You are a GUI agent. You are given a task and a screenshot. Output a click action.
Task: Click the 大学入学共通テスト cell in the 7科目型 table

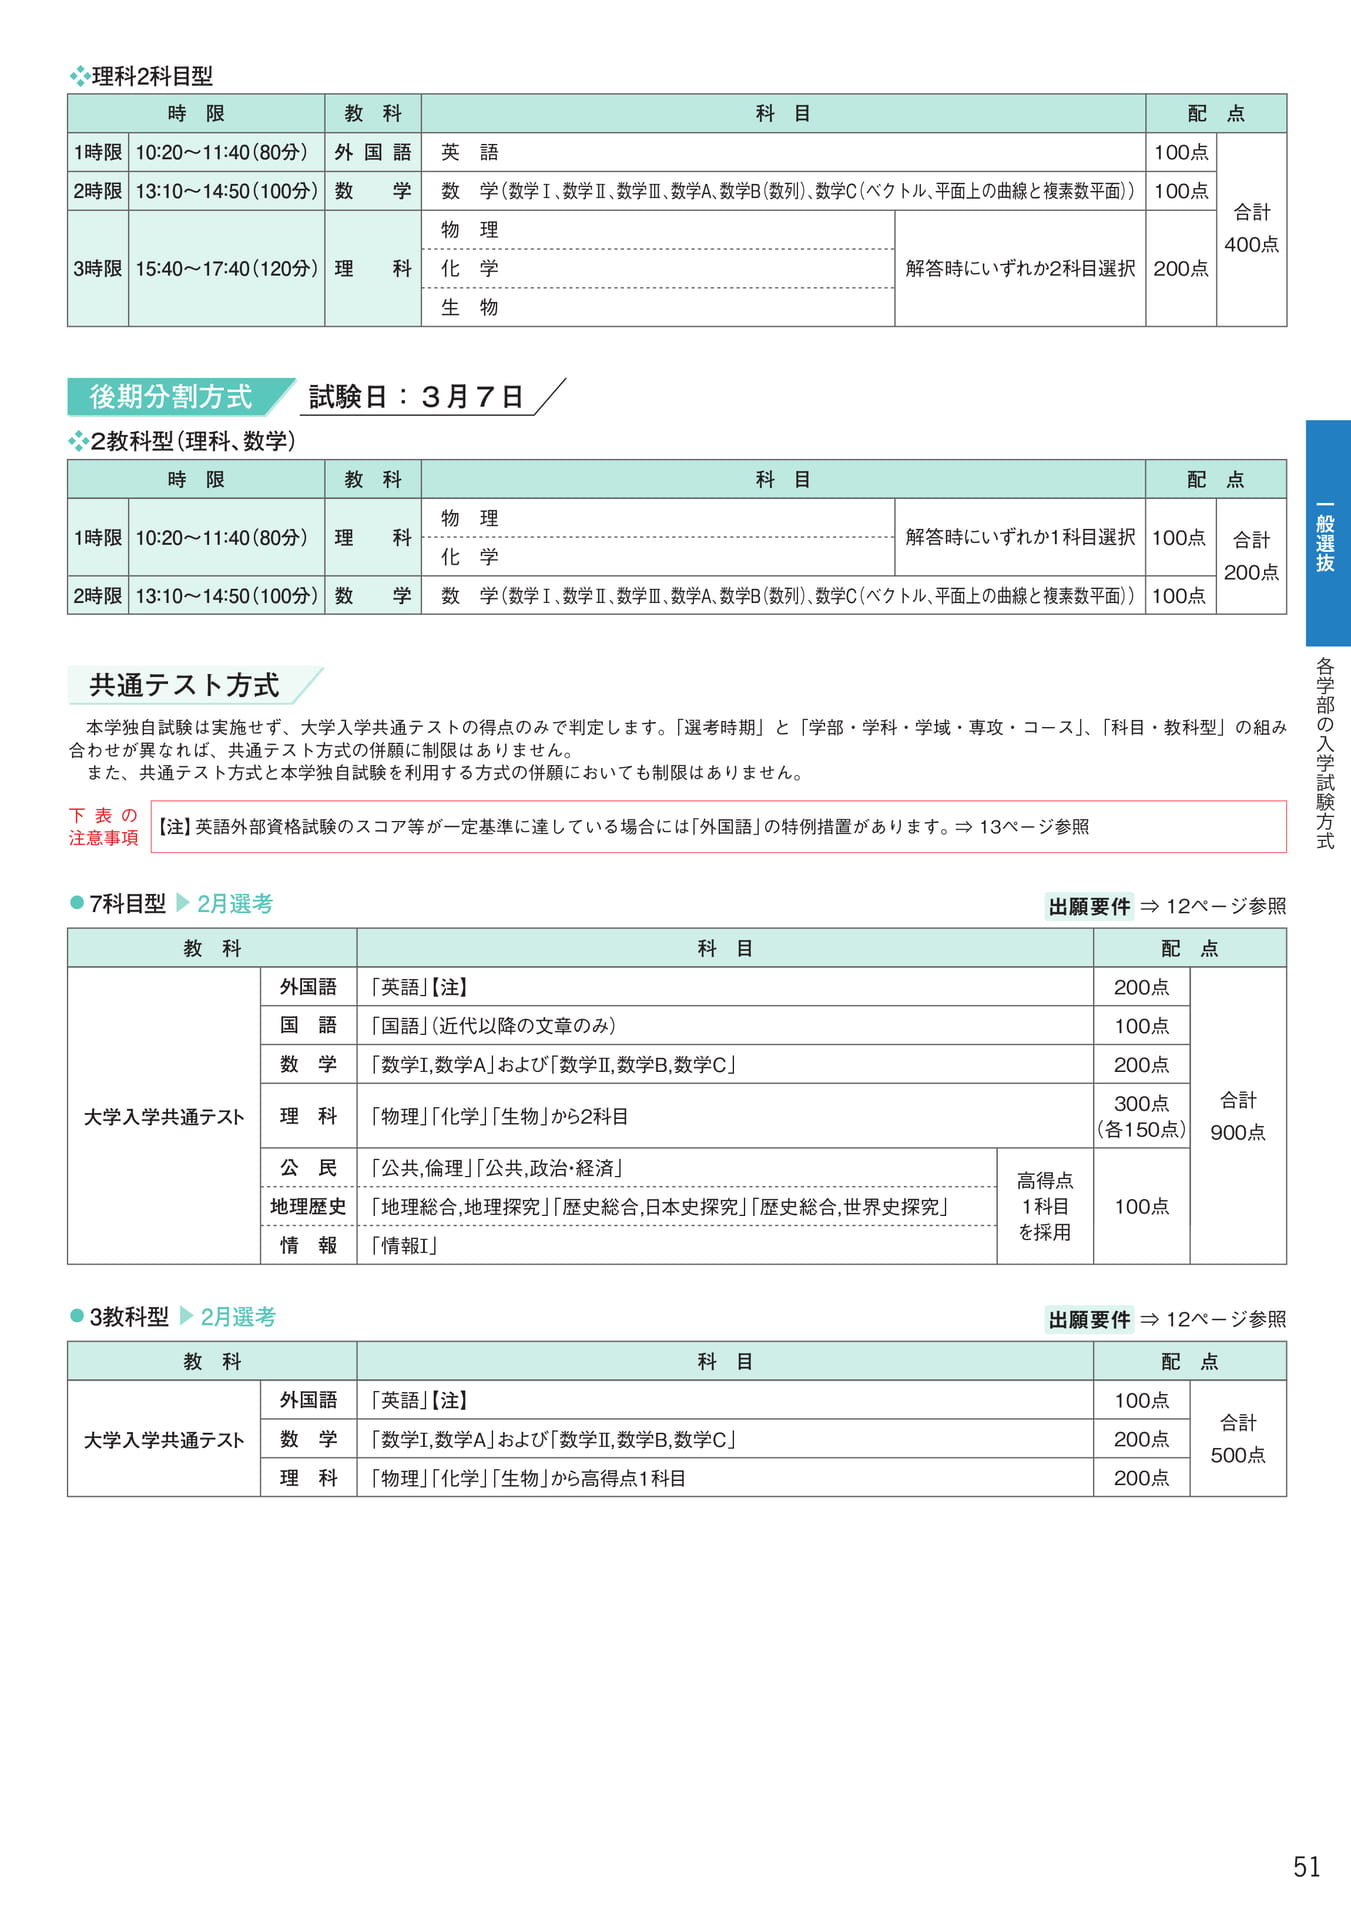coord(164,1116)
